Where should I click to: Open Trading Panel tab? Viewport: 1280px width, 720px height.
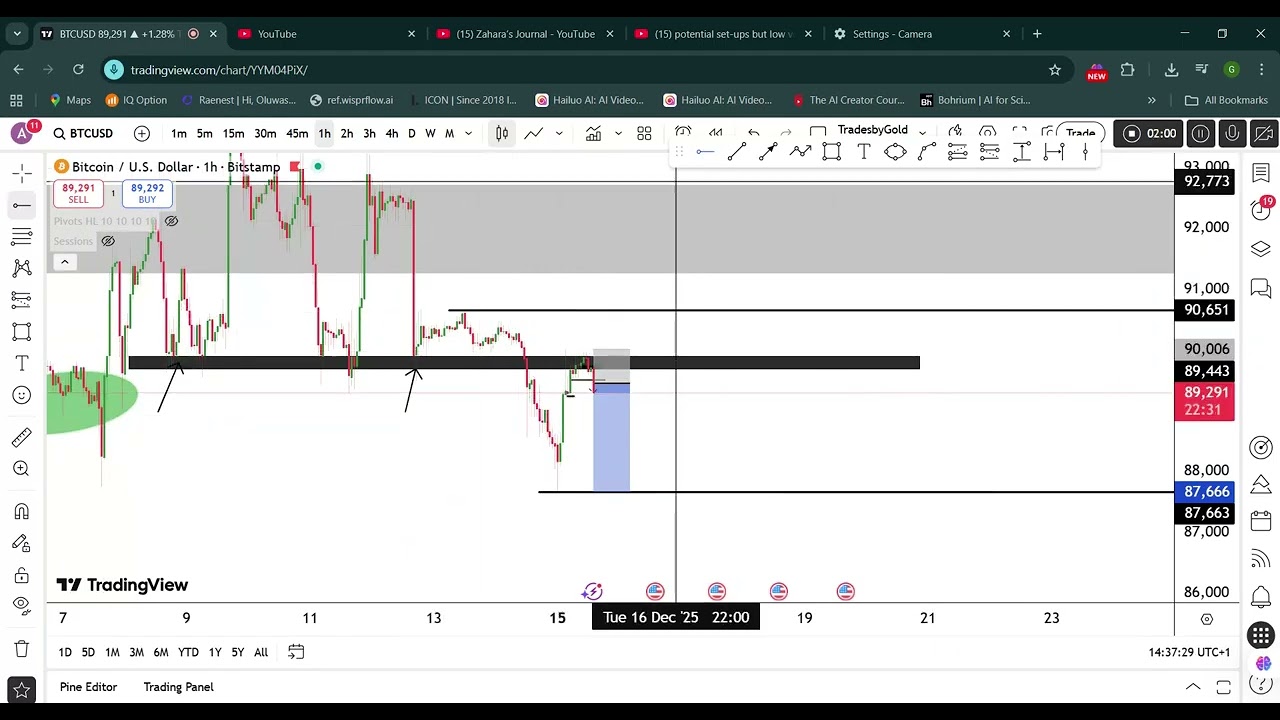[x=178, y=687]
